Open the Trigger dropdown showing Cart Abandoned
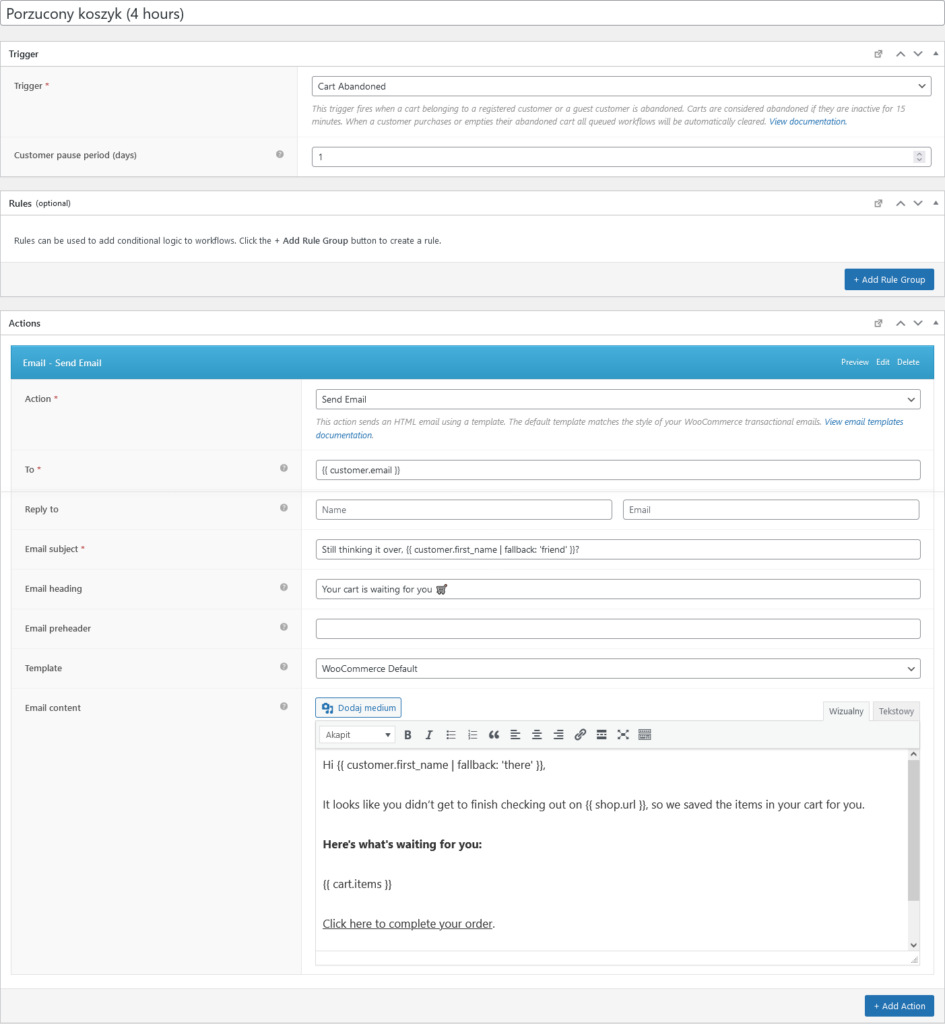945x1024 pixels. pos(621,86)
